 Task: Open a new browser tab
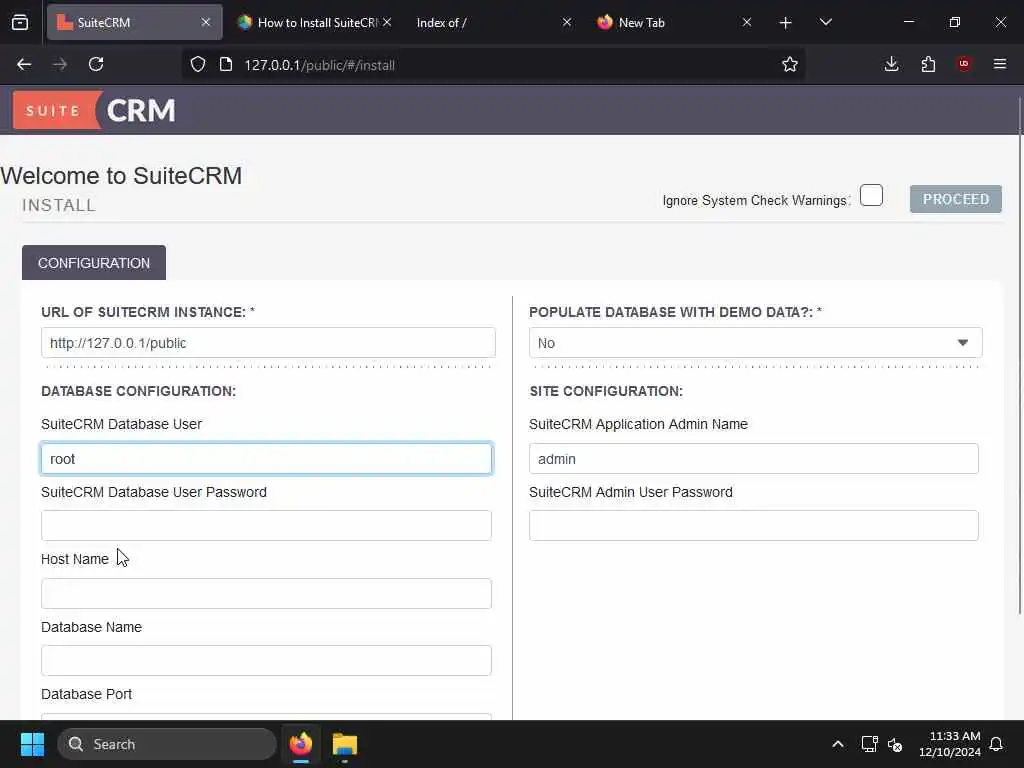(786, 22)
